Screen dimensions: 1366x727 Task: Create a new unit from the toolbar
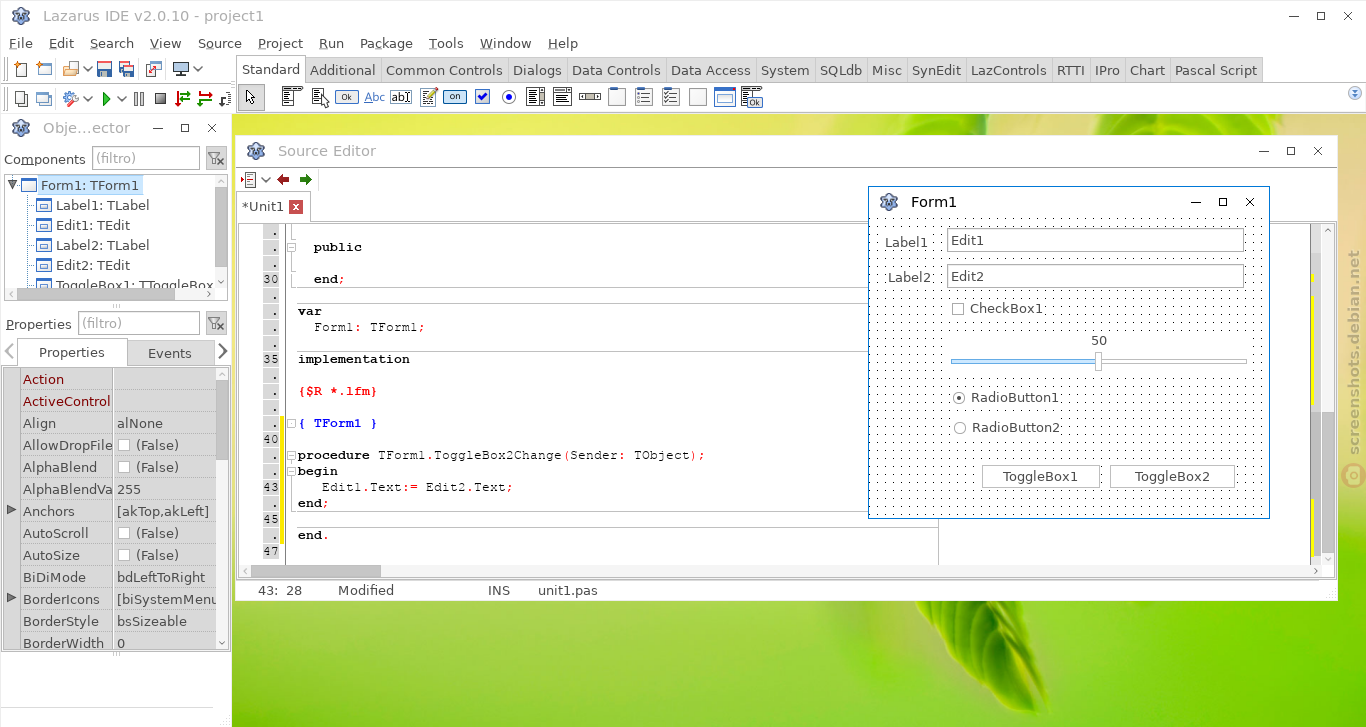[x=20, y=69]
